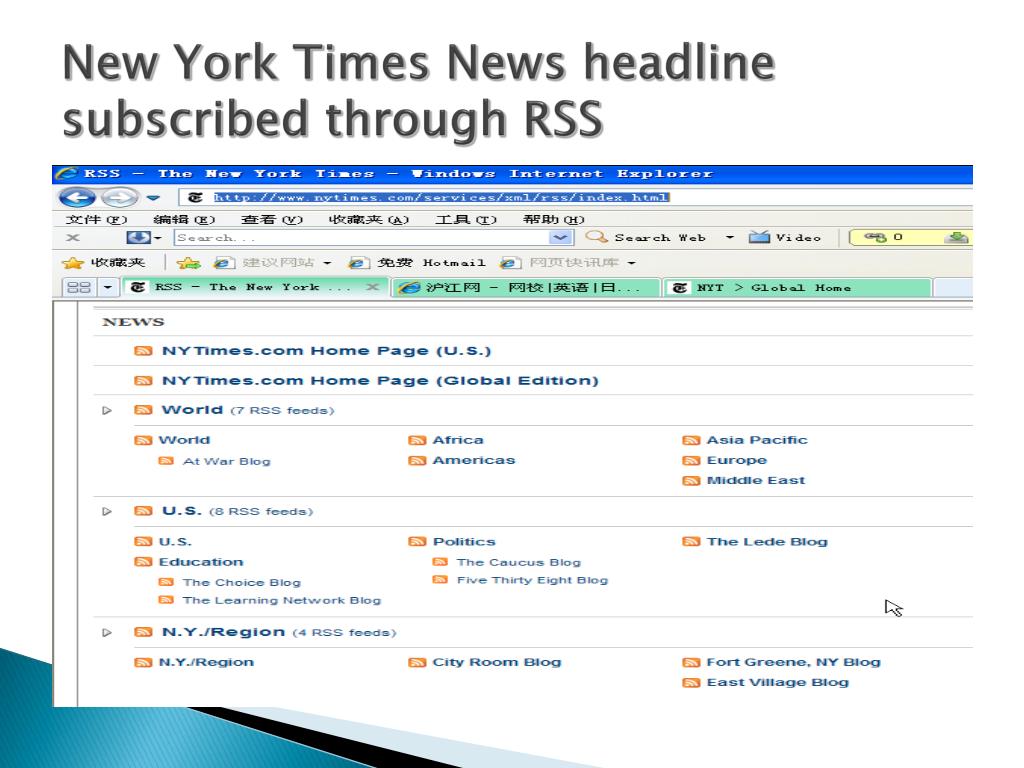
Task: Open the Americas feed link
Action: tap(473, 460)
